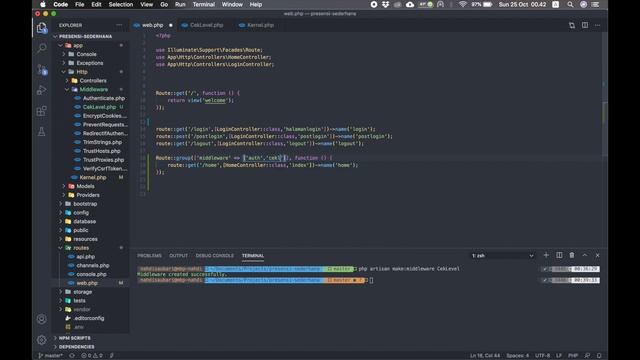Open errors and warnings count in status bar
This screenshot has height=360, width=640.
tap(91, 356)
